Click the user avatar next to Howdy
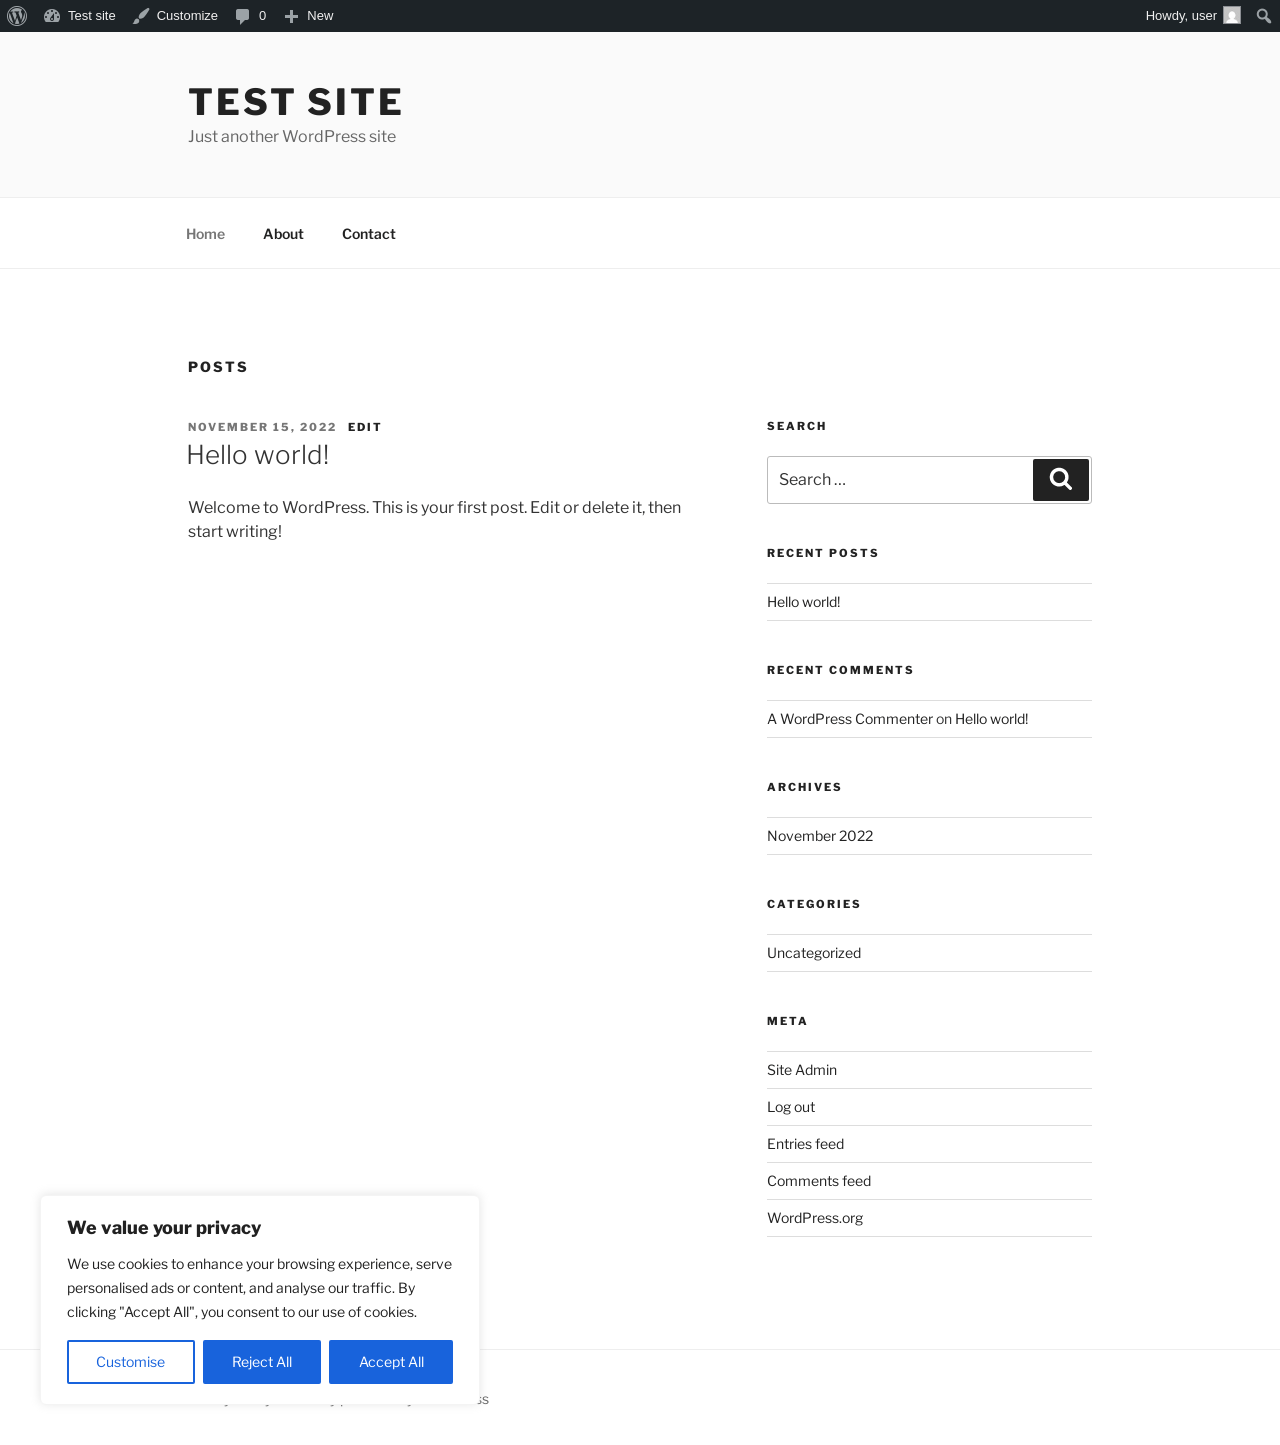1280x1445 pixels. pyautogui.click(x=1232, y=16)
